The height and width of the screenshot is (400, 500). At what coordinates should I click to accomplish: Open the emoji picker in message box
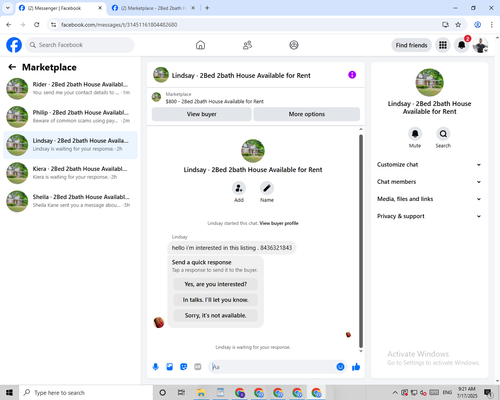(x=340, y=367)
